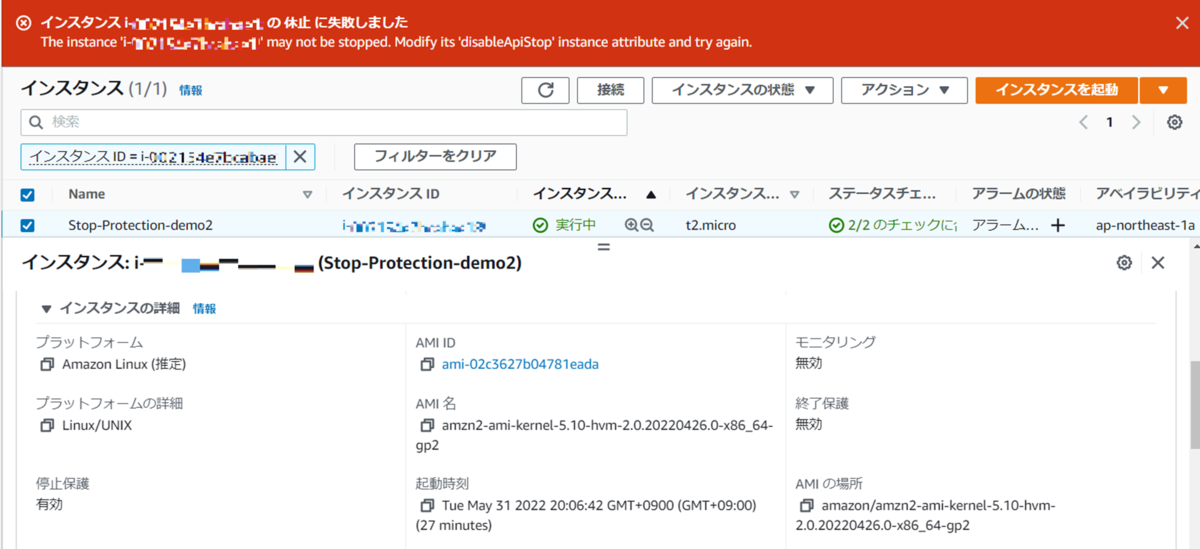This screenshot has height=549, width=1200.
Task: Click the zoom-in filter icon beside 実行中
Action: (x=631, y=226)
